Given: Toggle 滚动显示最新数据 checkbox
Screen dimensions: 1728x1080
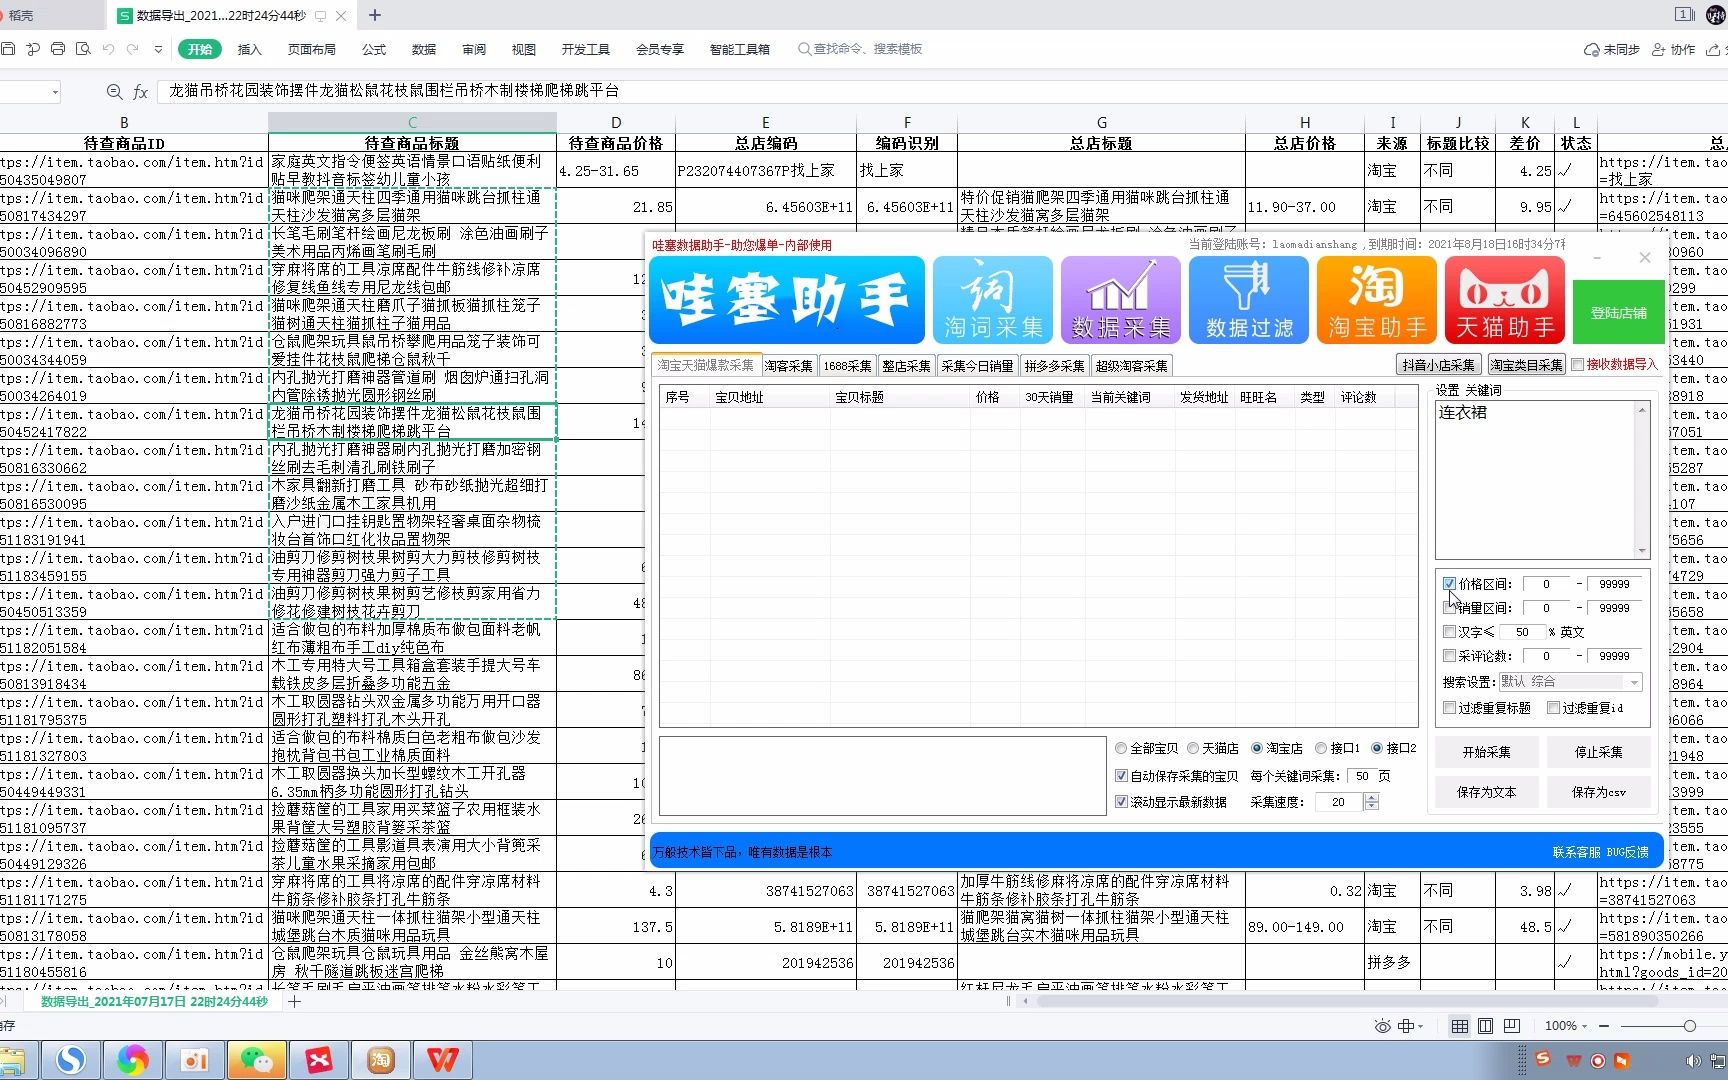Looking at the screenshot, I should [x=1121, y=802].
